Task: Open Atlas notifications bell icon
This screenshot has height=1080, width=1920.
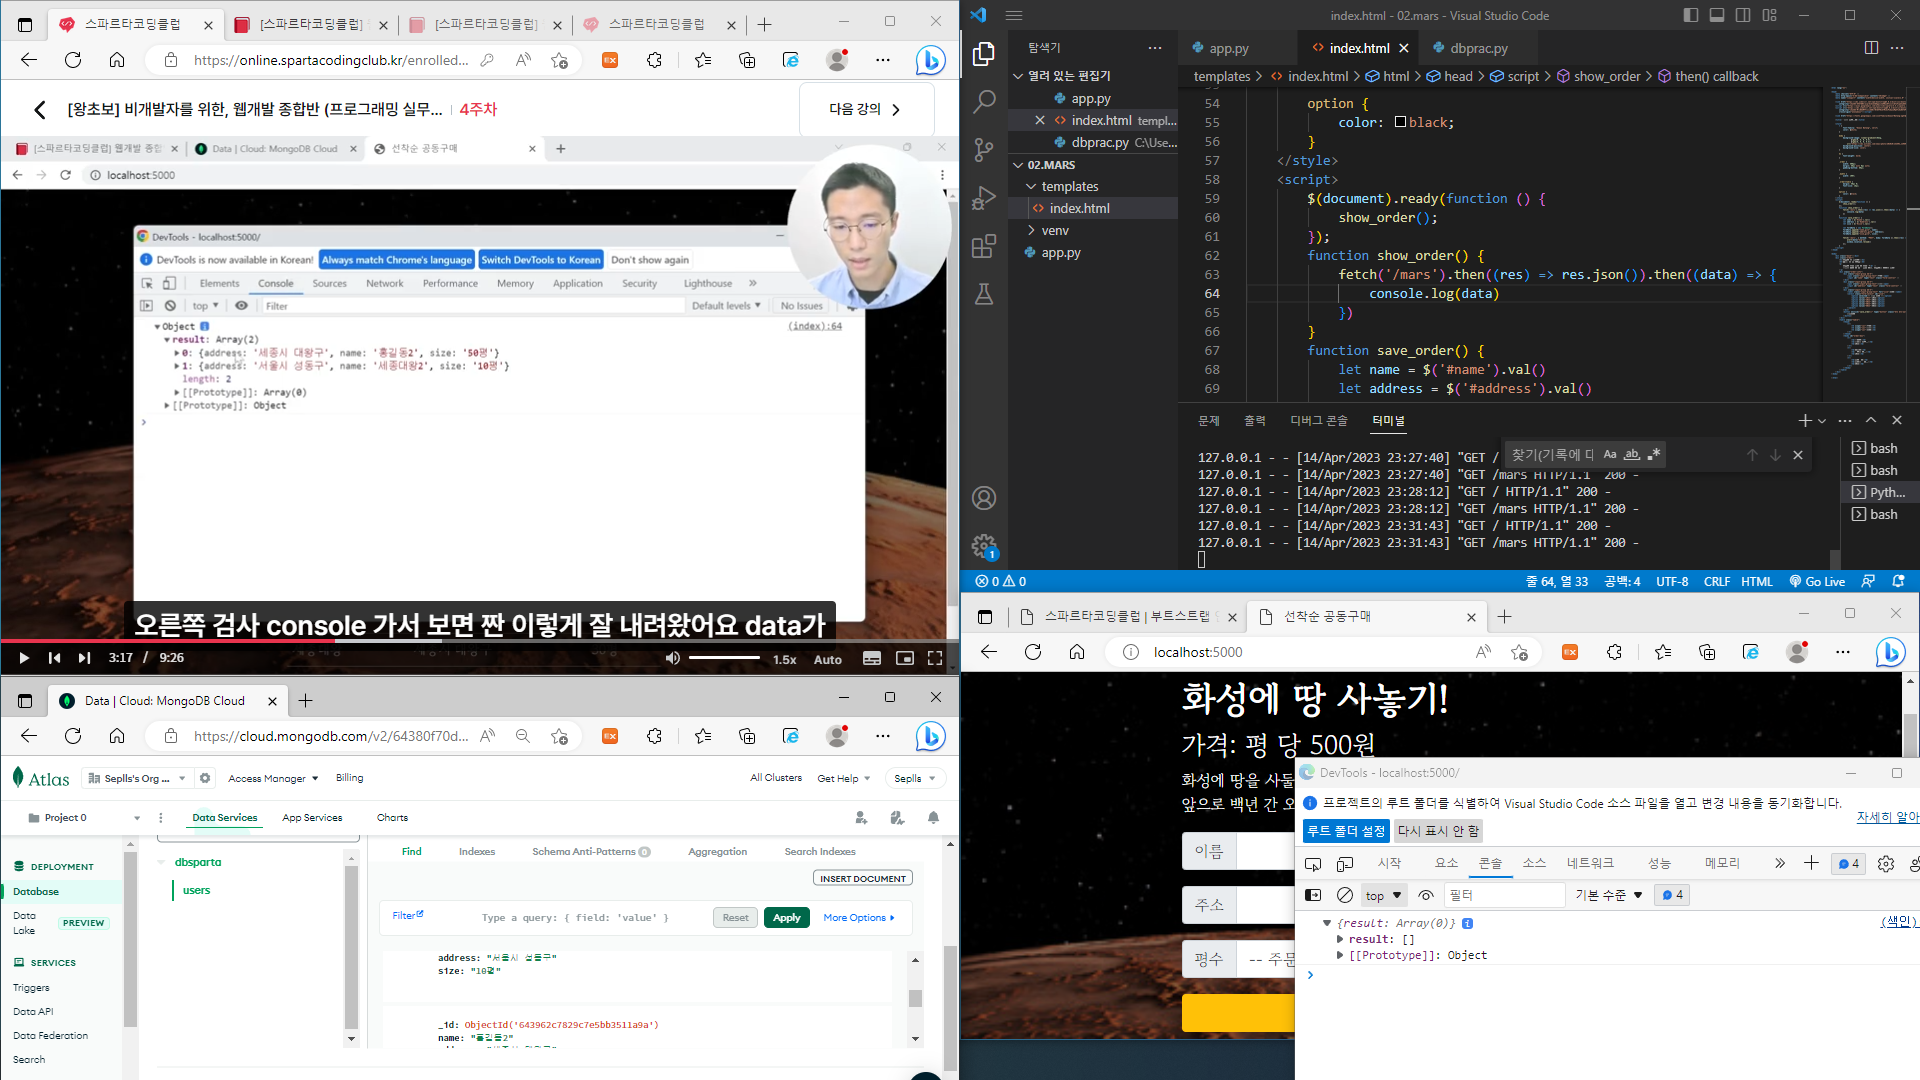Action: [x=933, y=818]
